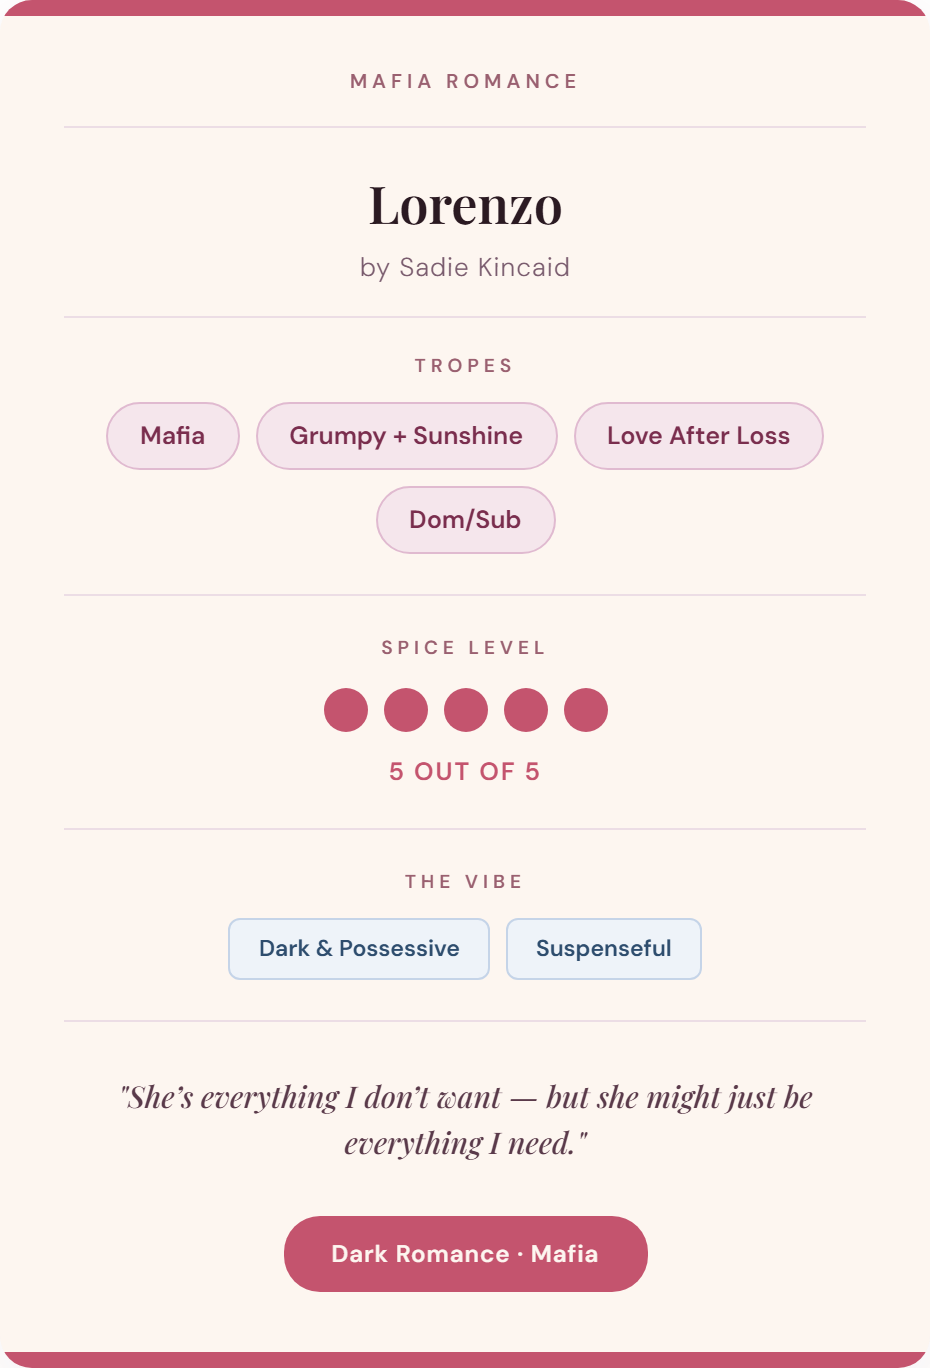Select the Grumpy + Sunshine trope tag

(x=406, y=436)
